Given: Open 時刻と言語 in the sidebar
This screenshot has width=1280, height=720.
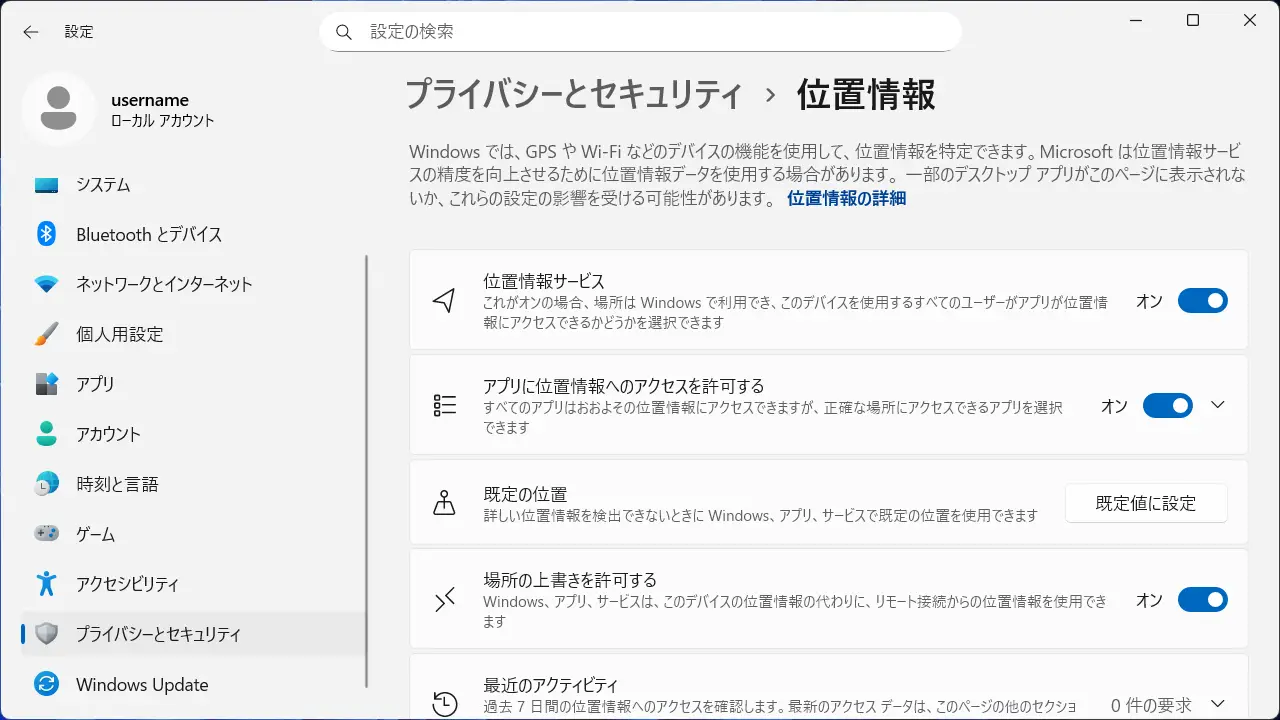Looking at the screenshot, I should pos(117,484).
